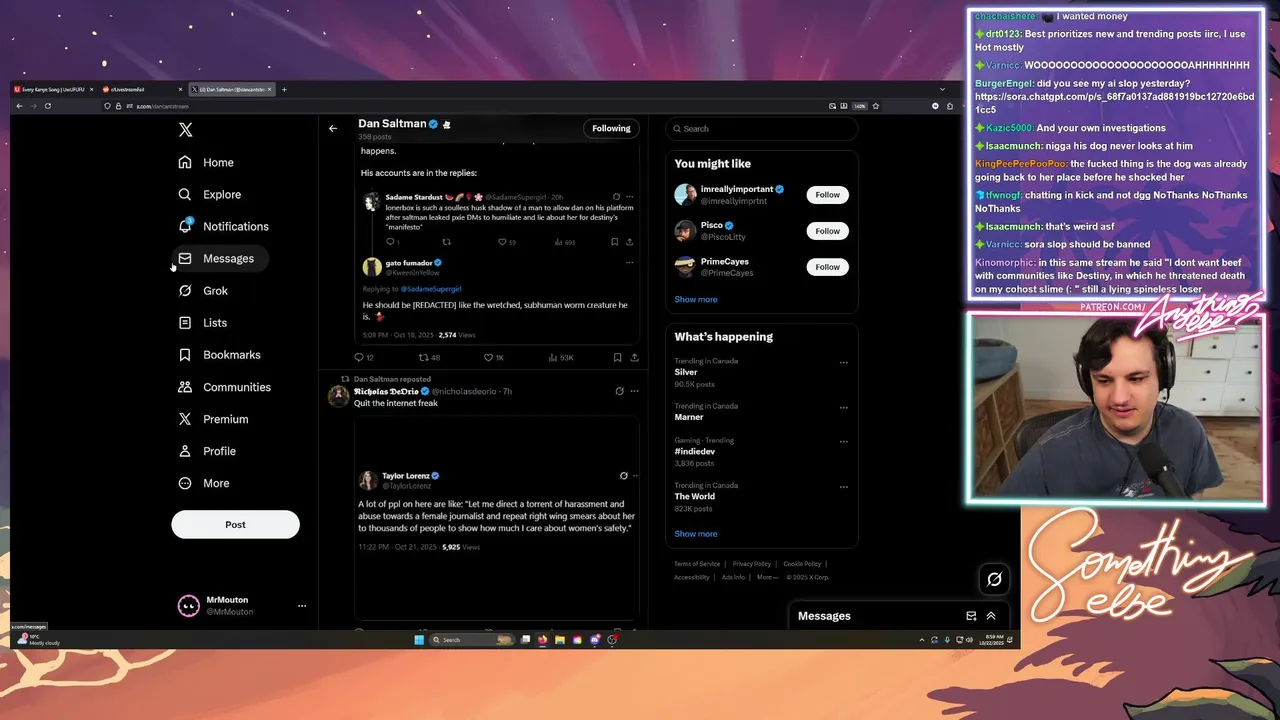Open the Explore page
1280x720 pixels.
pyautogui.click(x=210, y=194)
